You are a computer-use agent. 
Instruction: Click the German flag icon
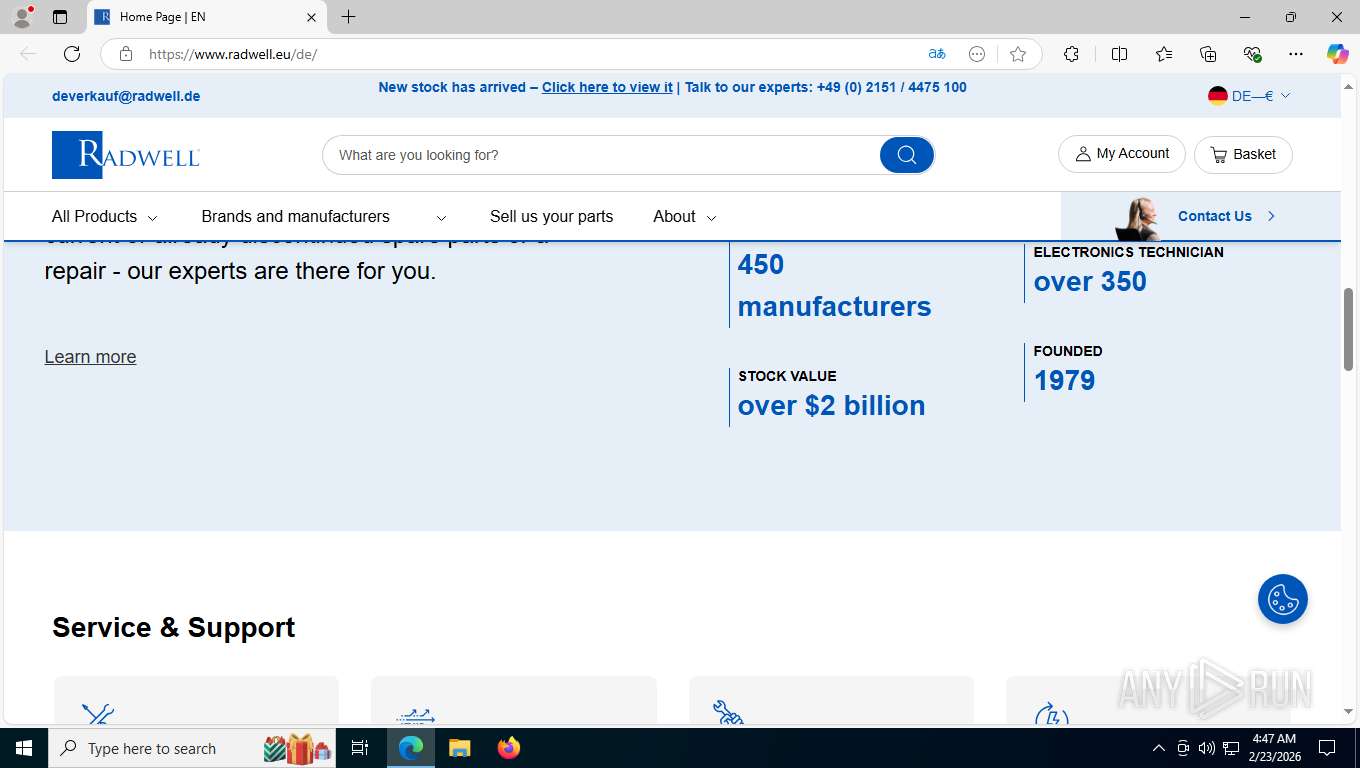tap(1217, 96)
